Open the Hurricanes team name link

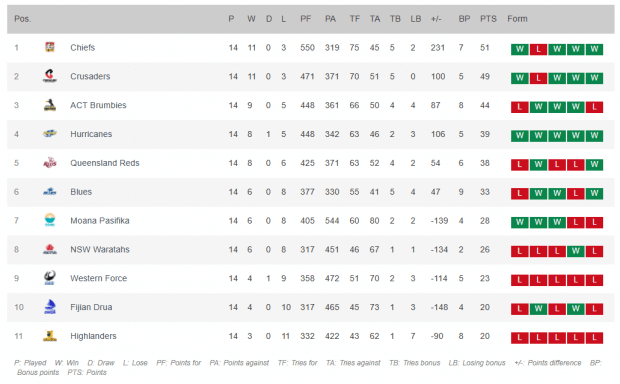click(x=91, y=134)
